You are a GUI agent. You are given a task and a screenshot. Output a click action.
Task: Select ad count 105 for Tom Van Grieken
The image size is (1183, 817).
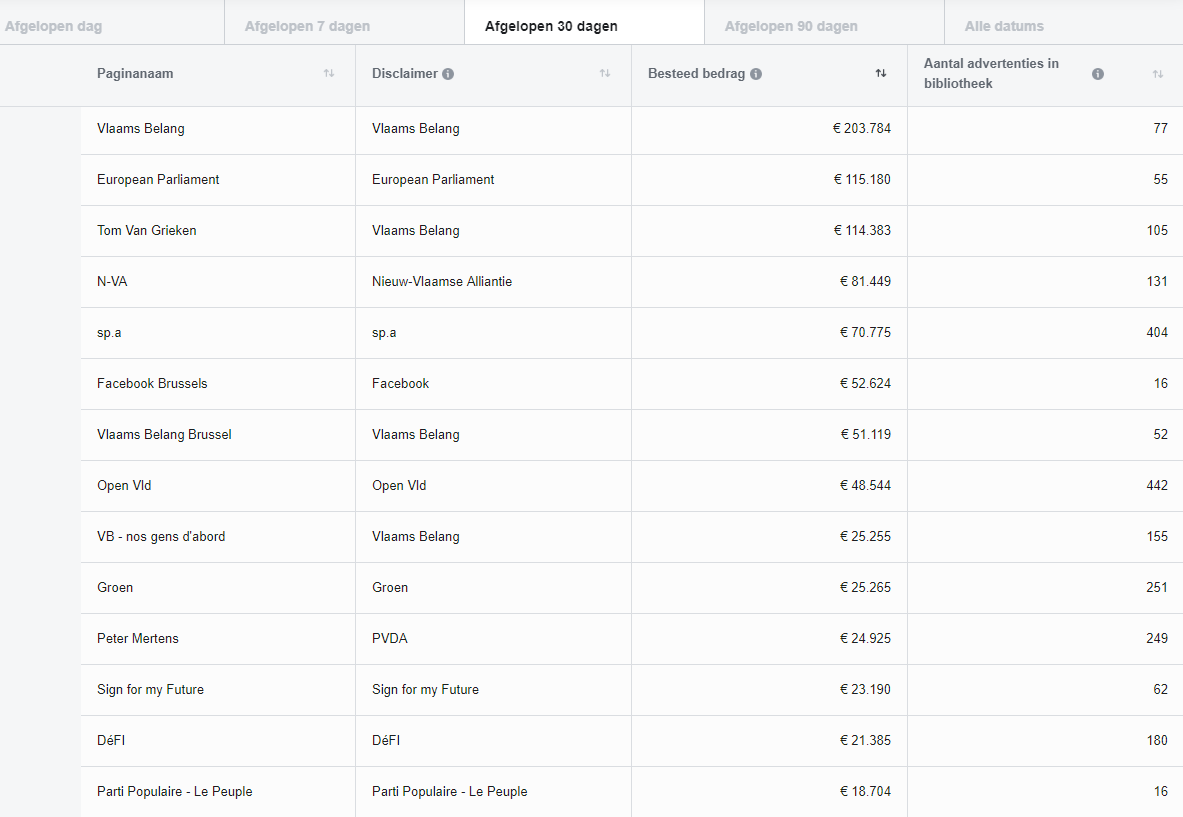point(1157,231)
